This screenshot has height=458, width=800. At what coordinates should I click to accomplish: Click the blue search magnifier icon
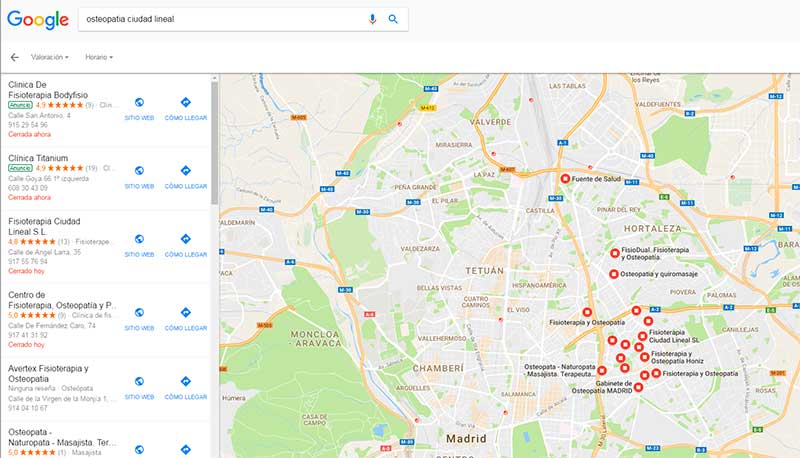tap(393, 19)
